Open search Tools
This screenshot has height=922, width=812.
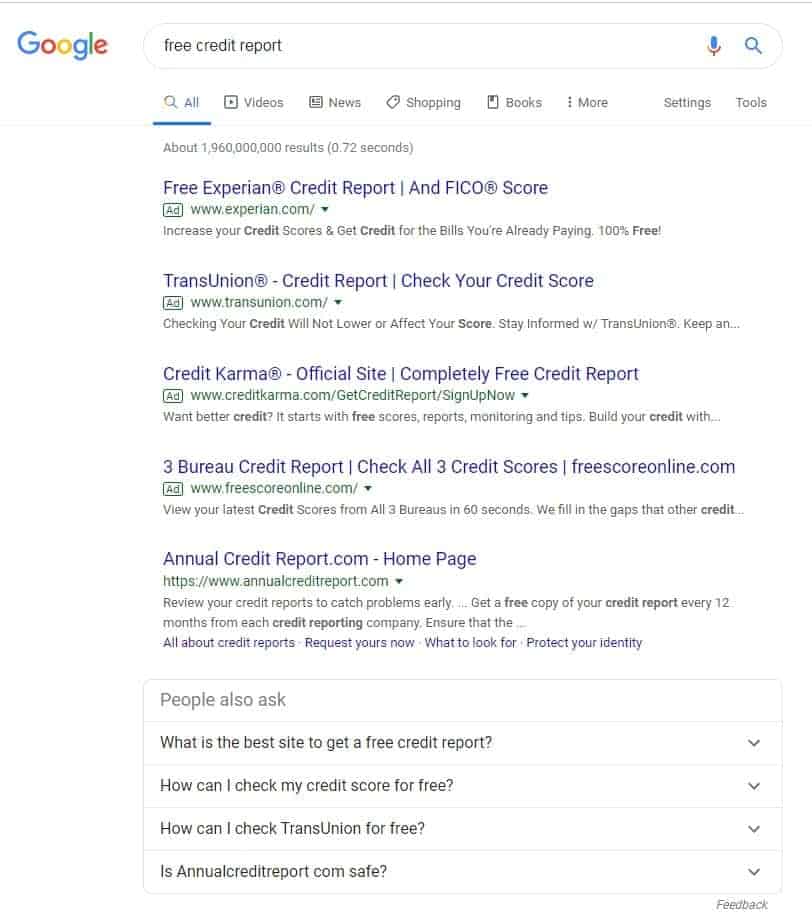pos(751,102)
